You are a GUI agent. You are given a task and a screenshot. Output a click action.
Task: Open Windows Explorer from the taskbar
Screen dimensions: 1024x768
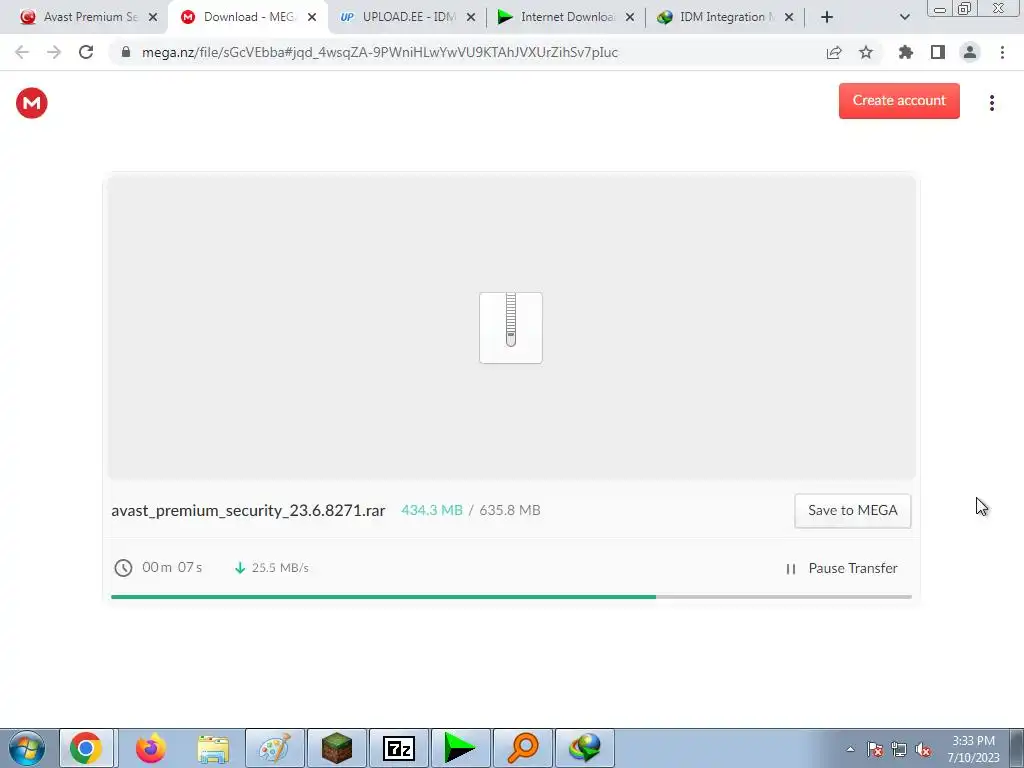tap(213, 748)
